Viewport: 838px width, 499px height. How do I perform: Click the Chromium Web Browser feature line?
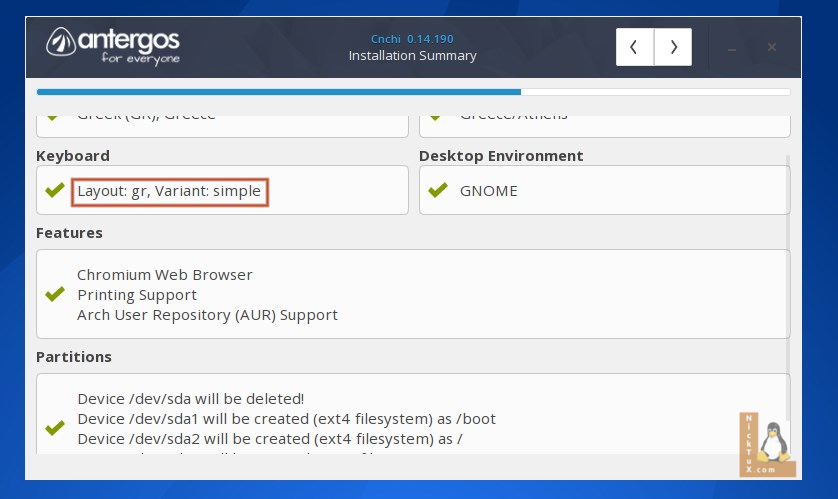click(165, 275)
